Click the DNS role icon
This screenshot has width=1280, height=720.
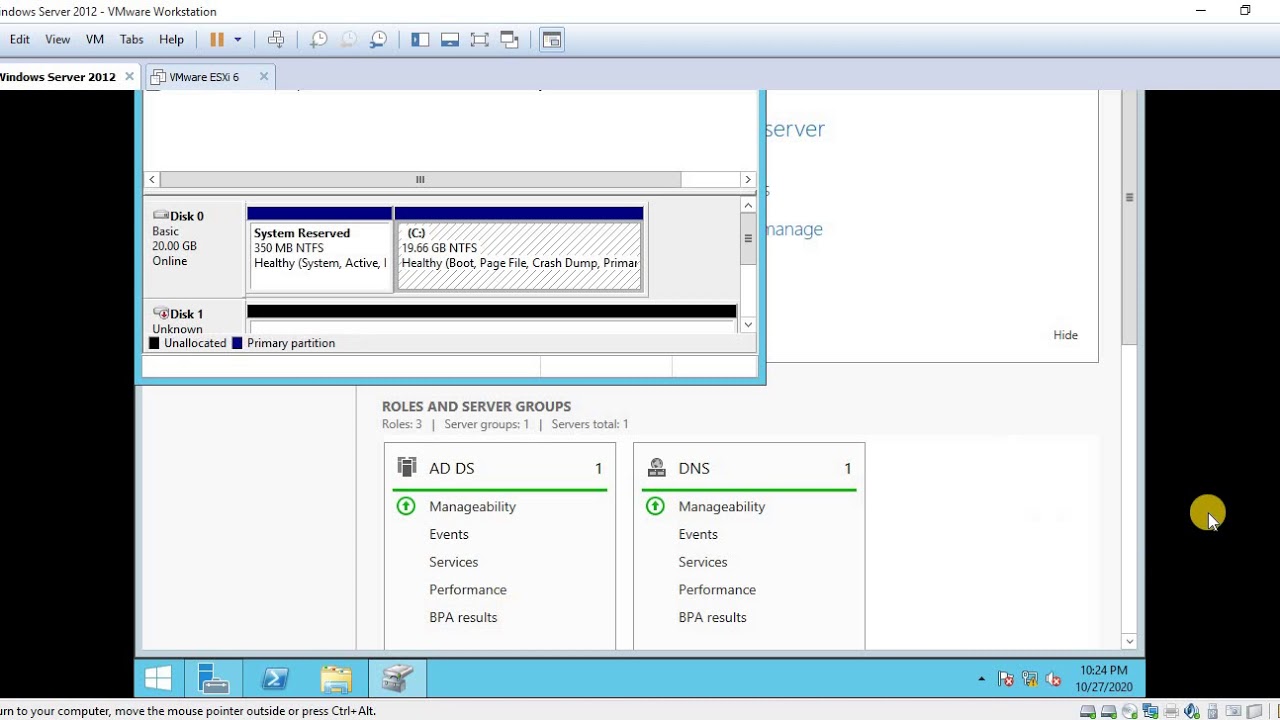(x=656, y=467)
